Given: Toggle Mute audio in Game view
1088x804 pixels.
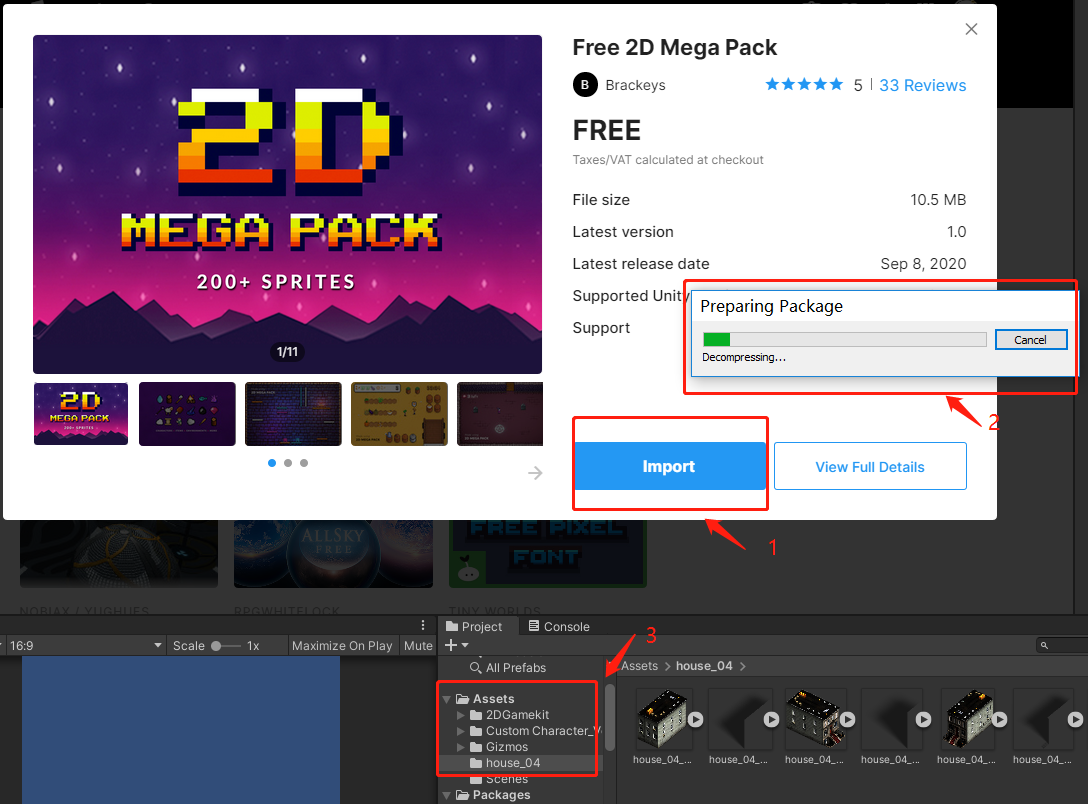Looking at the screenshot, I should click(418, 645).
